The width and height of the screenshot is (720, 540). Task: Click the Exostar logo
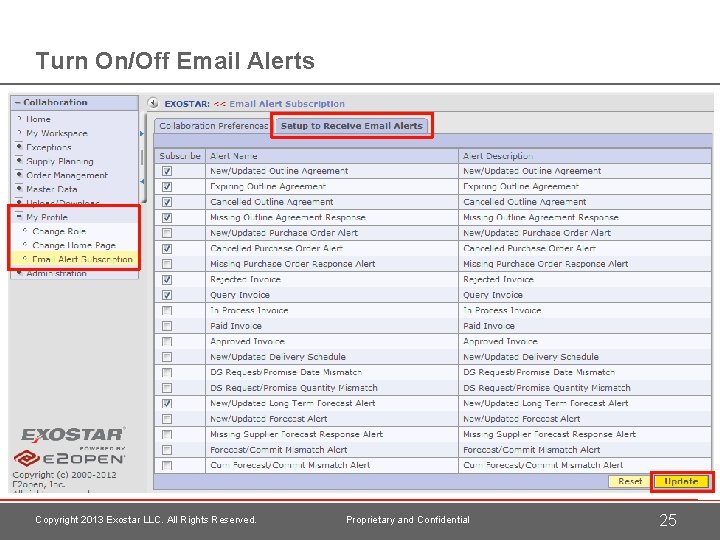[73, 435]
